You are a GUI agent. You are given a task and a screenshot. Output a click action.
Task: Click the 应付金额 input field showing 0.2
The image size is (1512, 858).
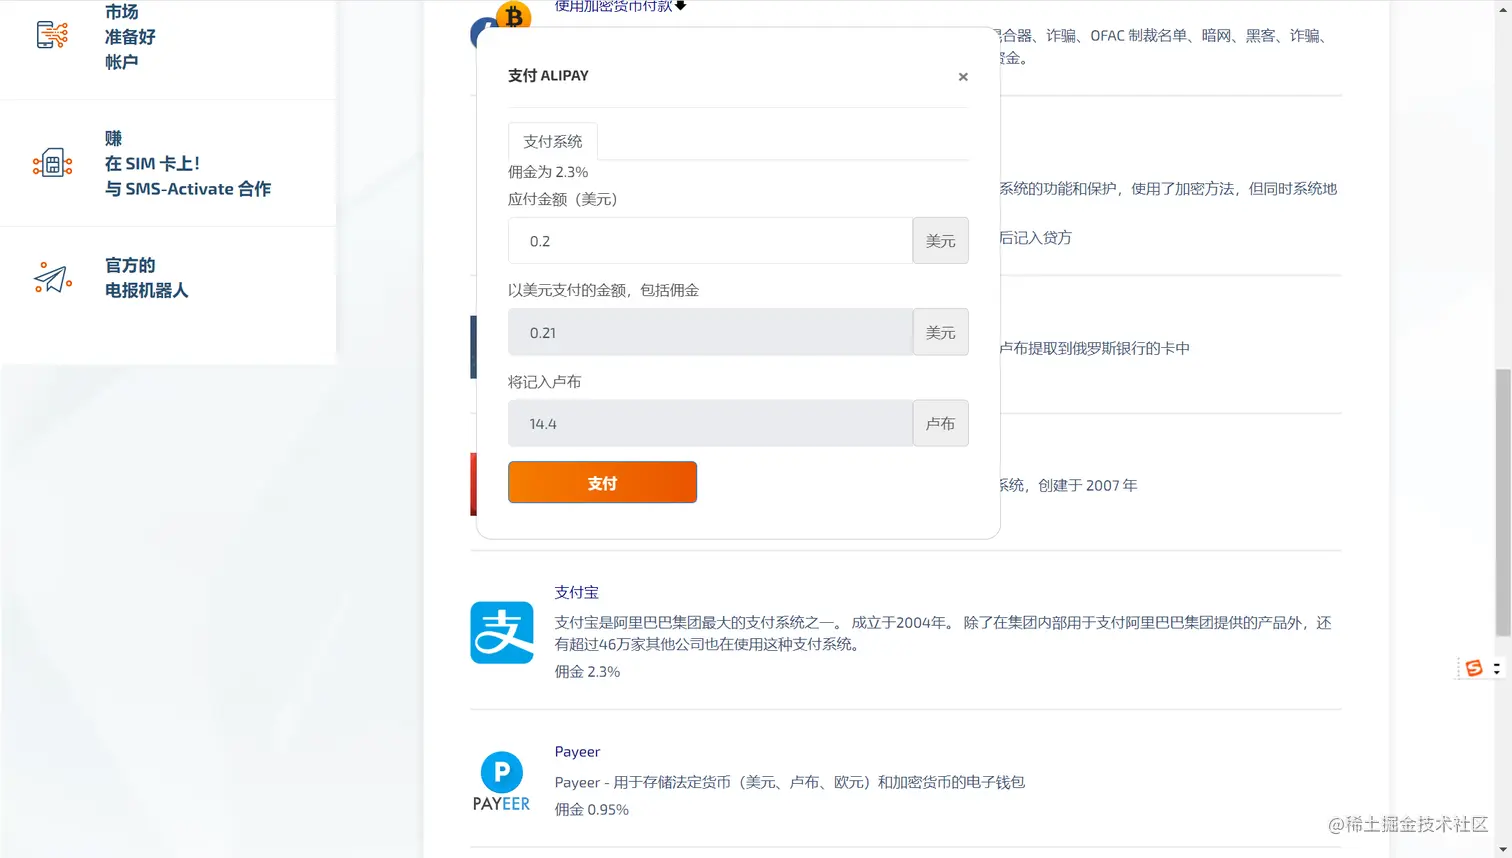coord(710,241)
